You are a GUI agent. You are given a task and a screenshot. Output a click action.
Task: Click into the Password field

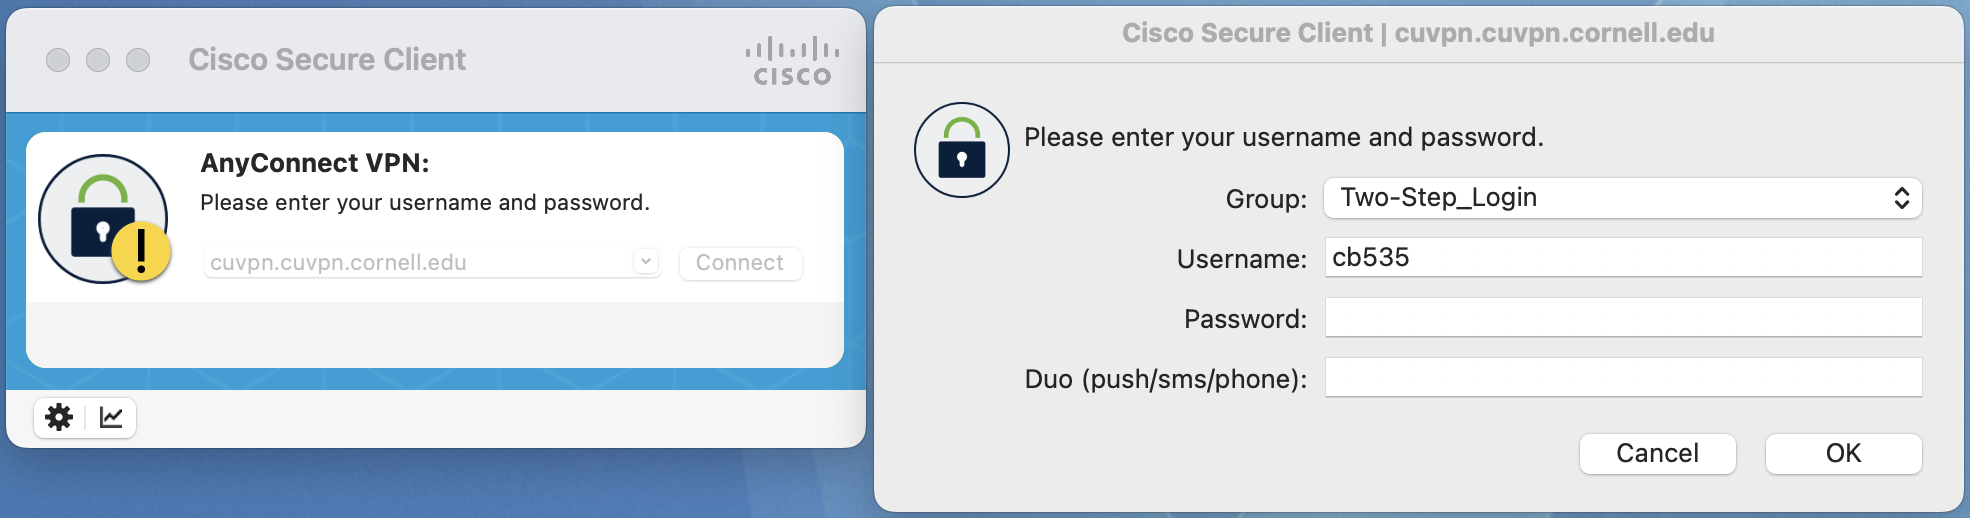point(1622,318)
